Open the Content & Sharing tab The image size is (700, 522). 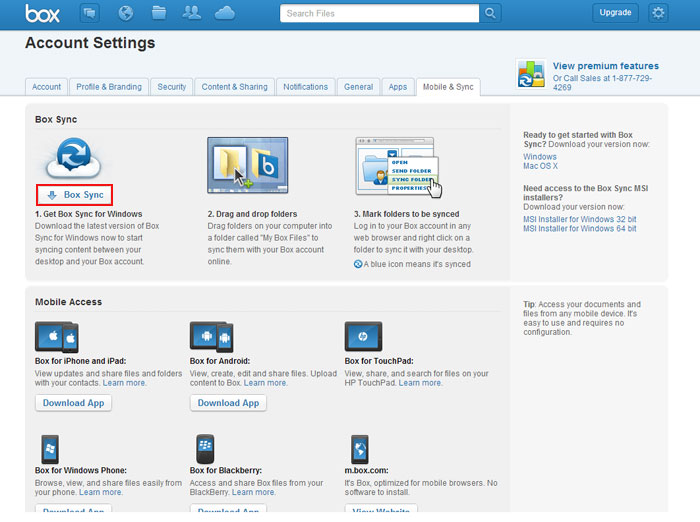[x=234, y=87]
